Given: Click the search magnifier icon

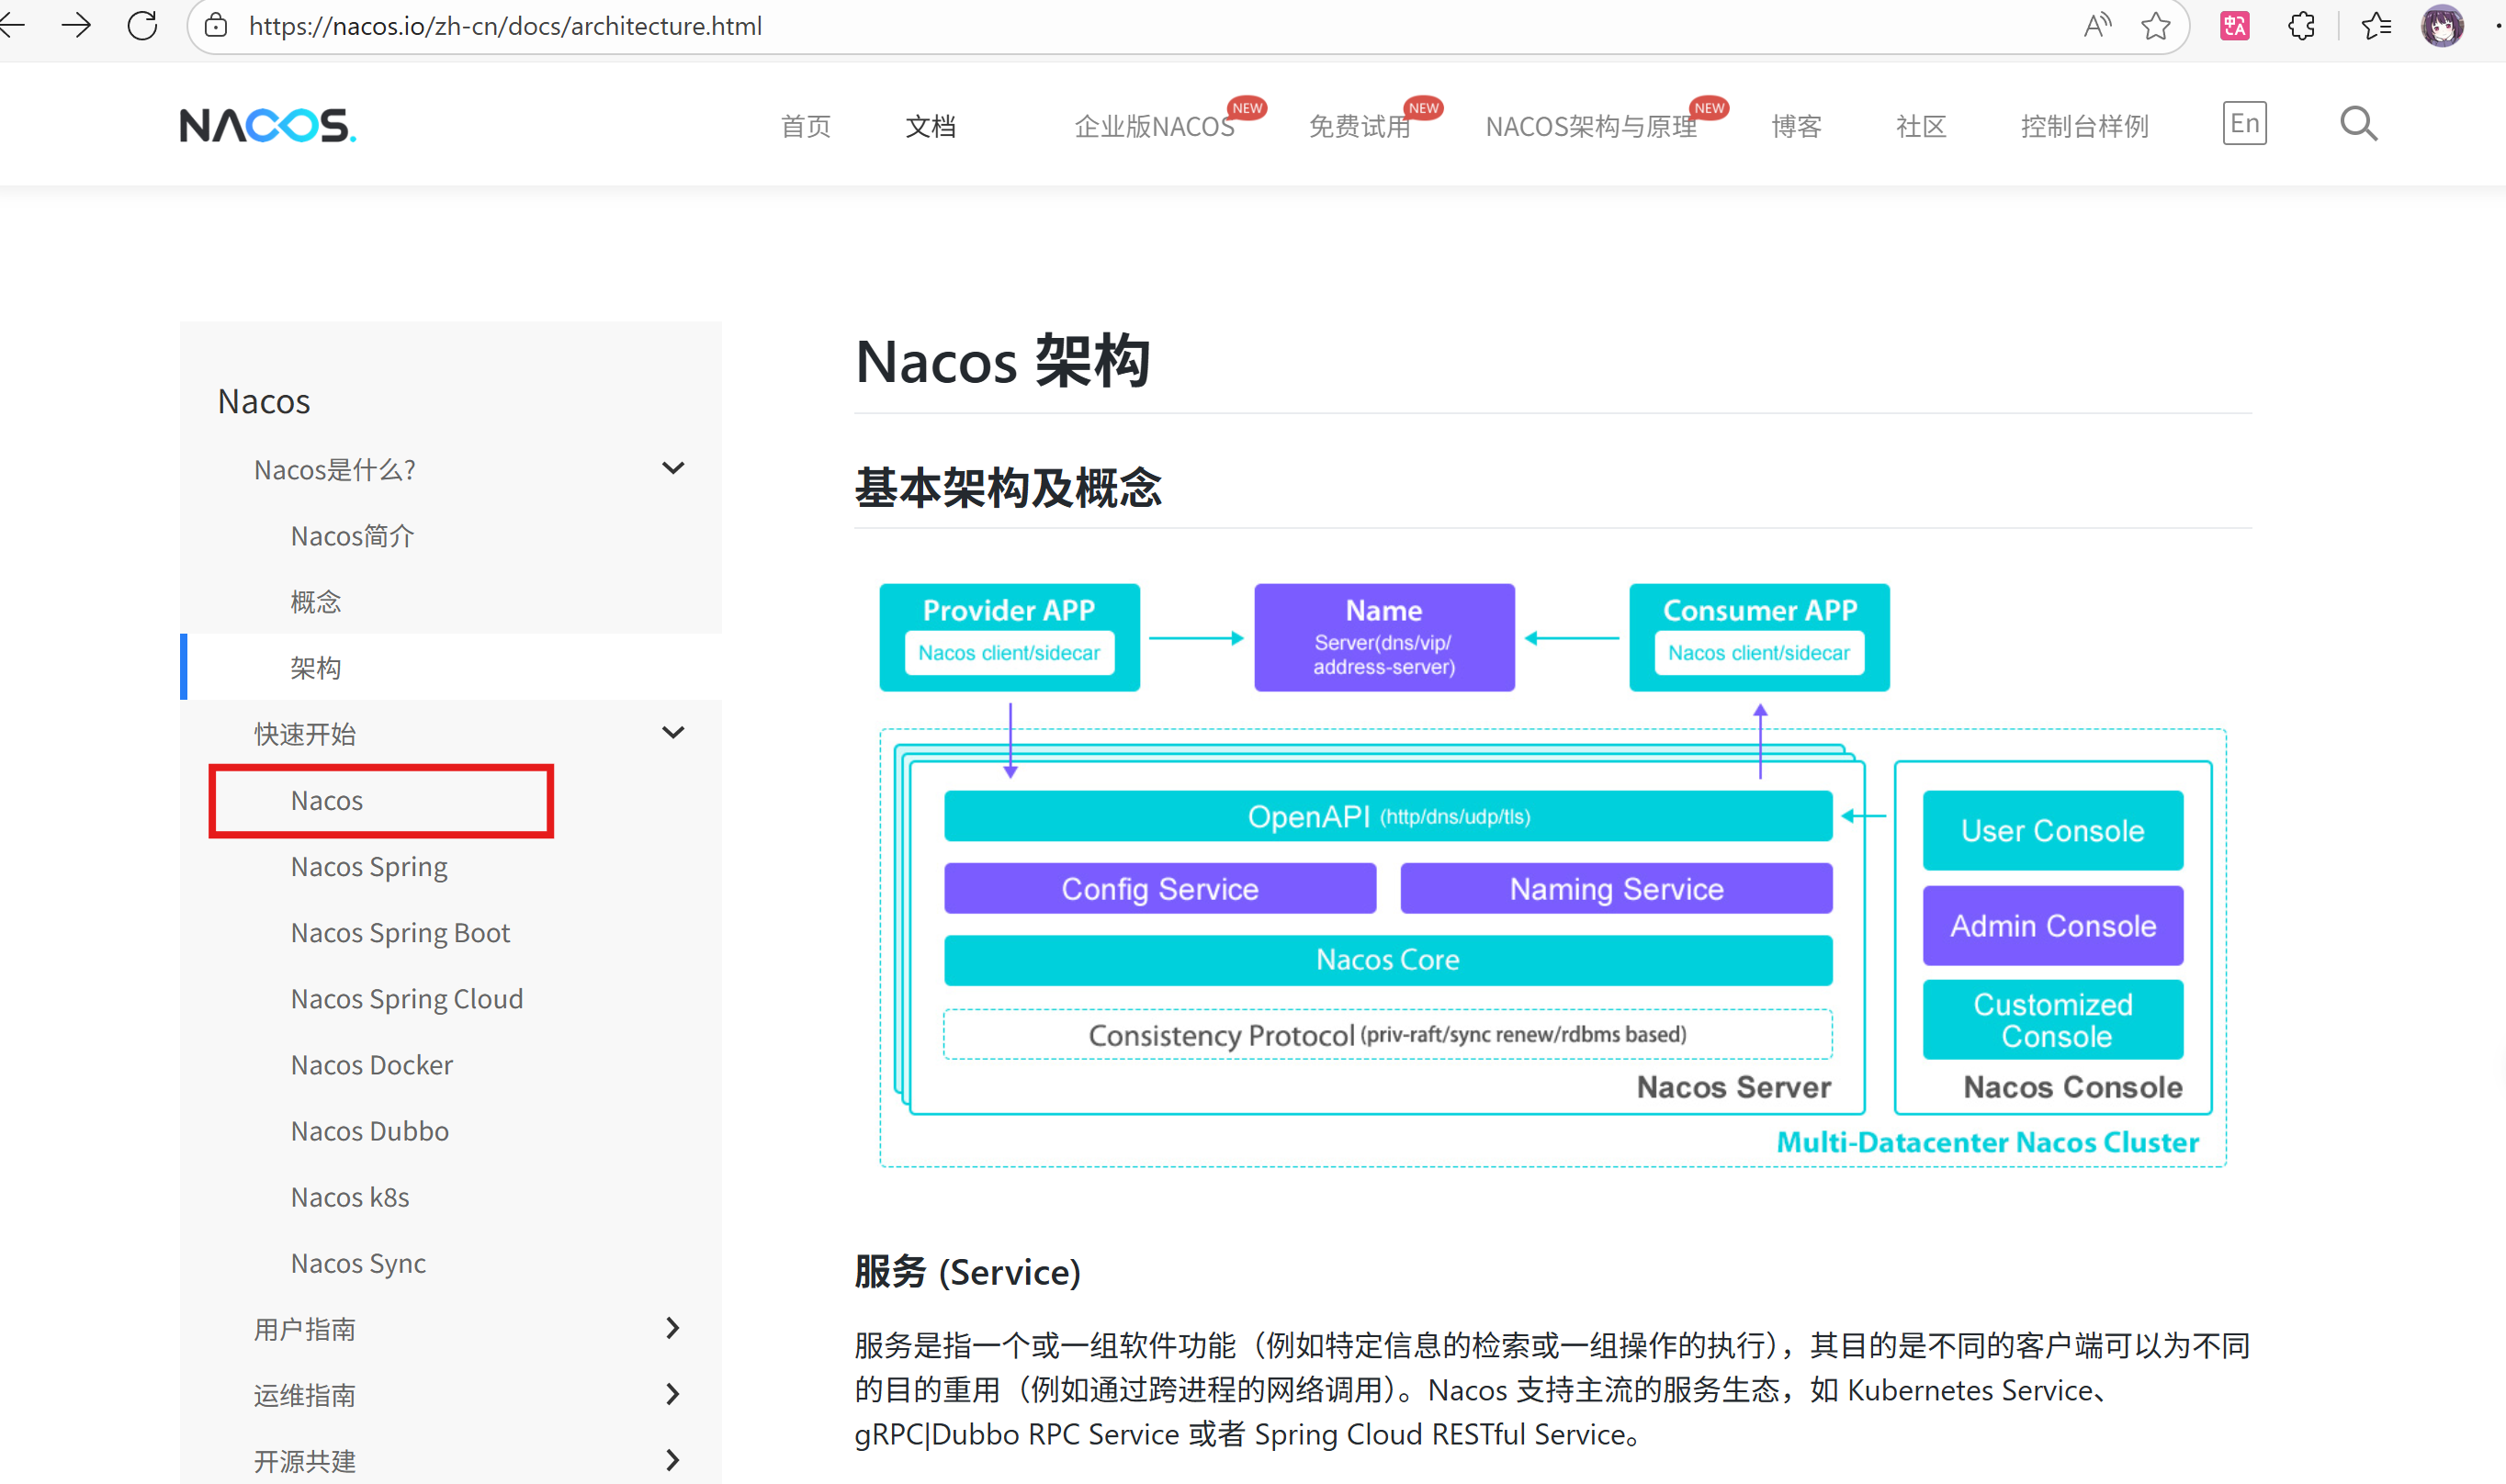Looking at the screenshot, I should (2358, 124).
